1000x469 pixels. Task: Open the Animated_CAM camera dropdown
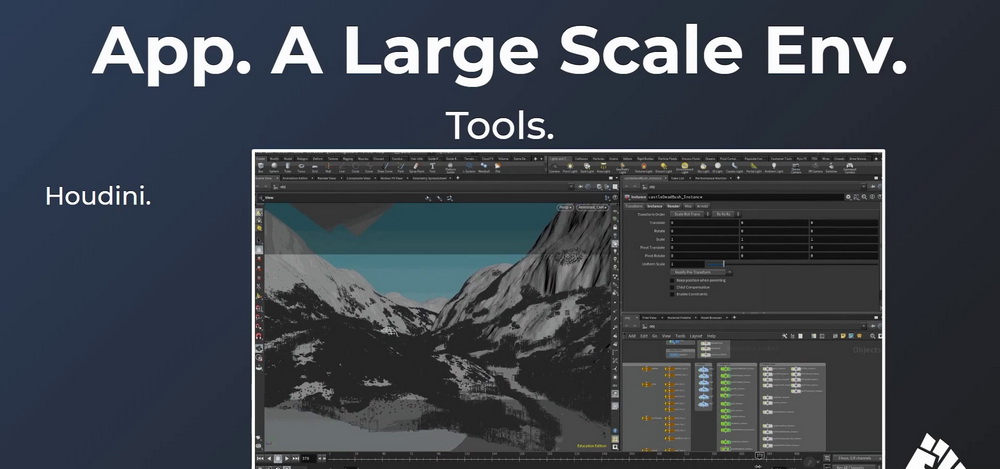pos(591,207)
